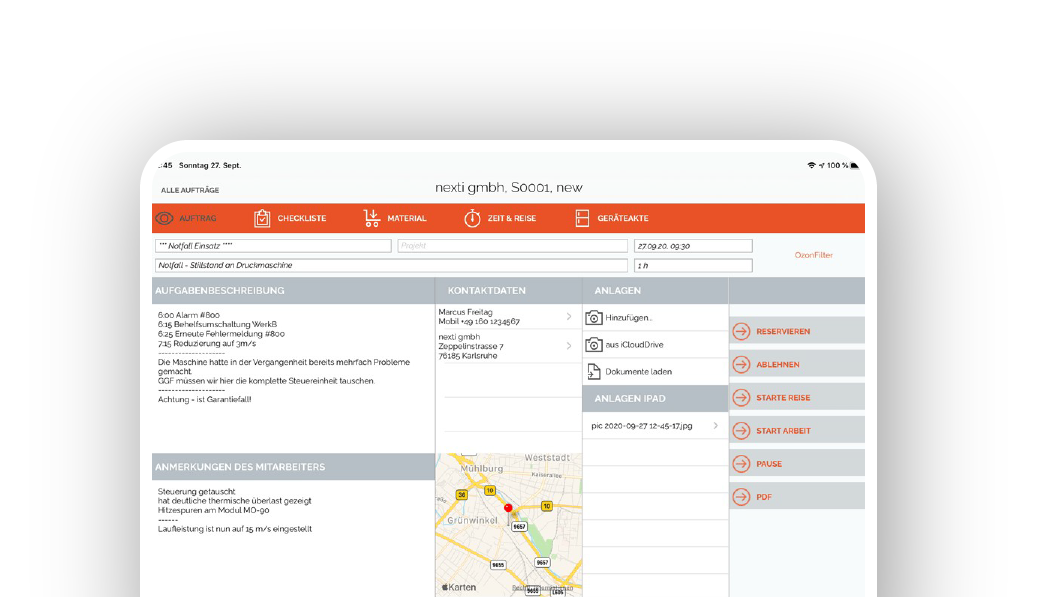Click Marcus Freitag contact entry
The height and width of the screenshot is (597, 1037).
(507, 317)
